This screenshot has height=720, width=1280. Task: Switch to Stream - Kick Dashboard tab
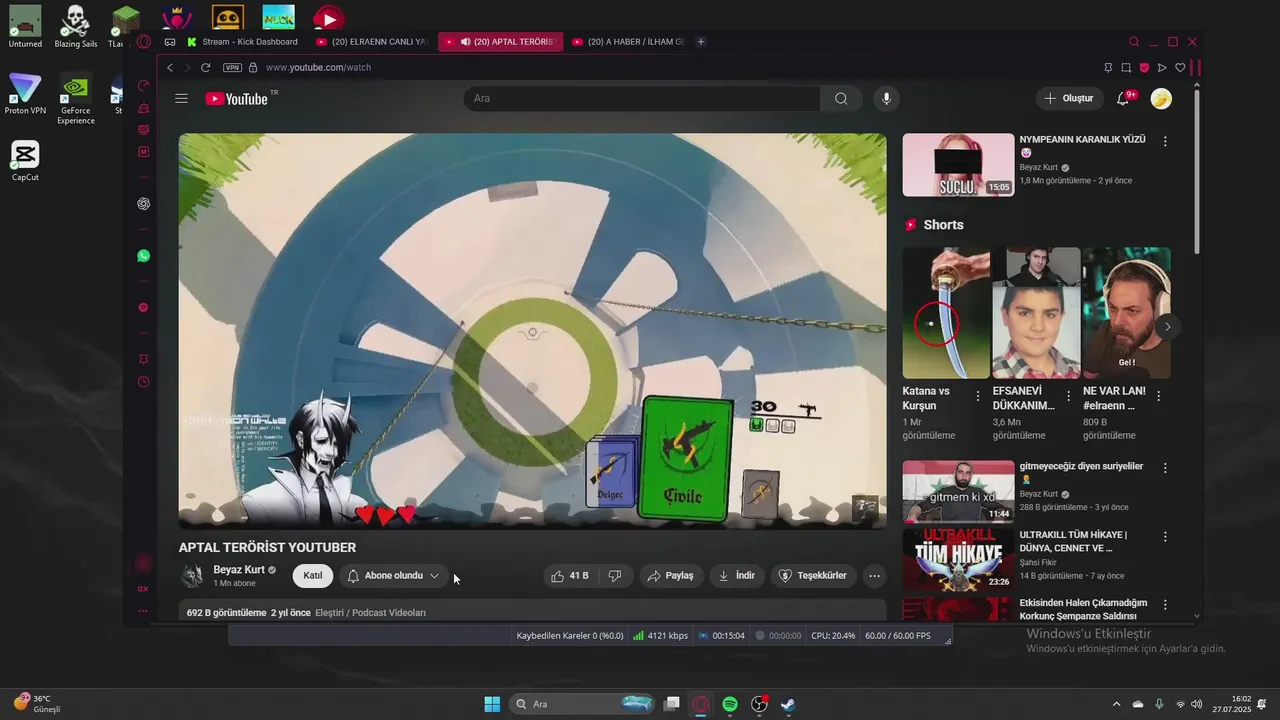243,42
